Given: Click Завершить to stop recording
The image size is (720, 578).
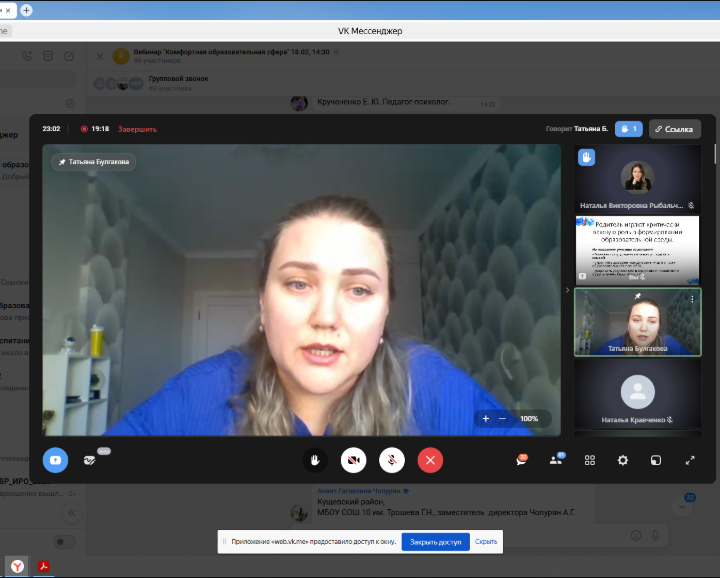Looking at the screenshot, I should (137, 129).
